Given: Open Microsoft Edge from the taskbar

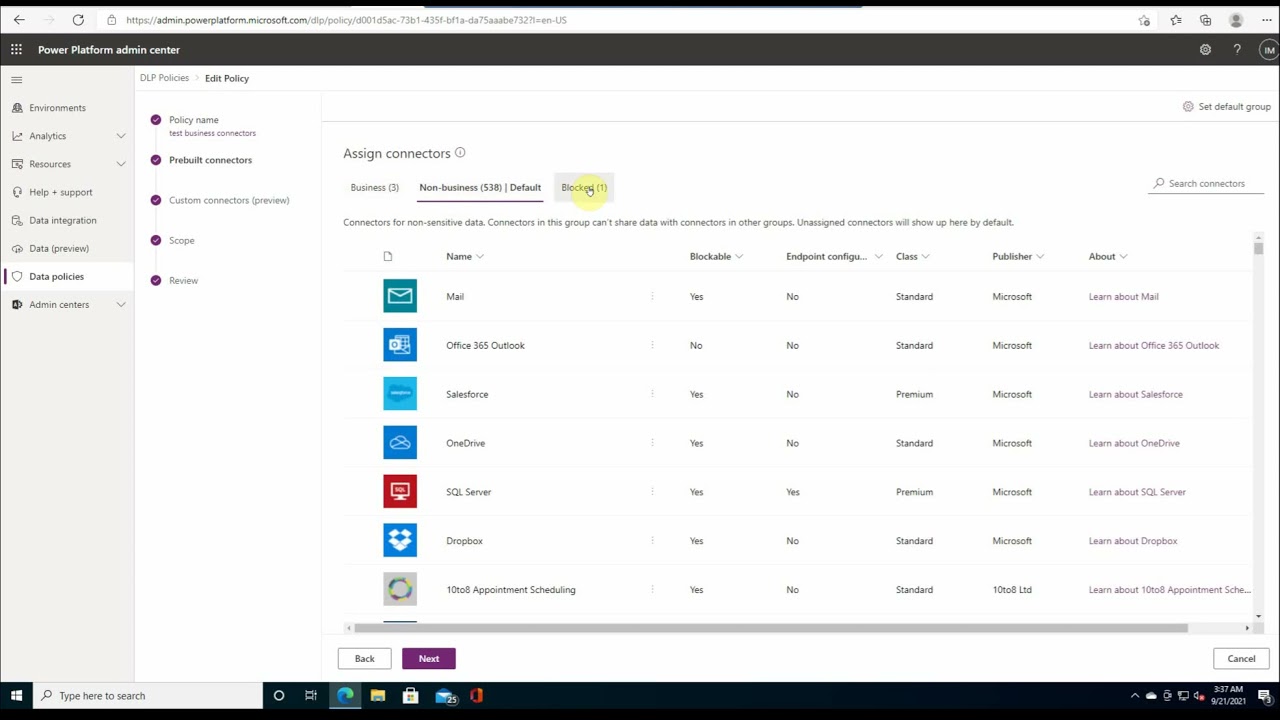Looking at the screenshot, I should click(x=345, y=696).
